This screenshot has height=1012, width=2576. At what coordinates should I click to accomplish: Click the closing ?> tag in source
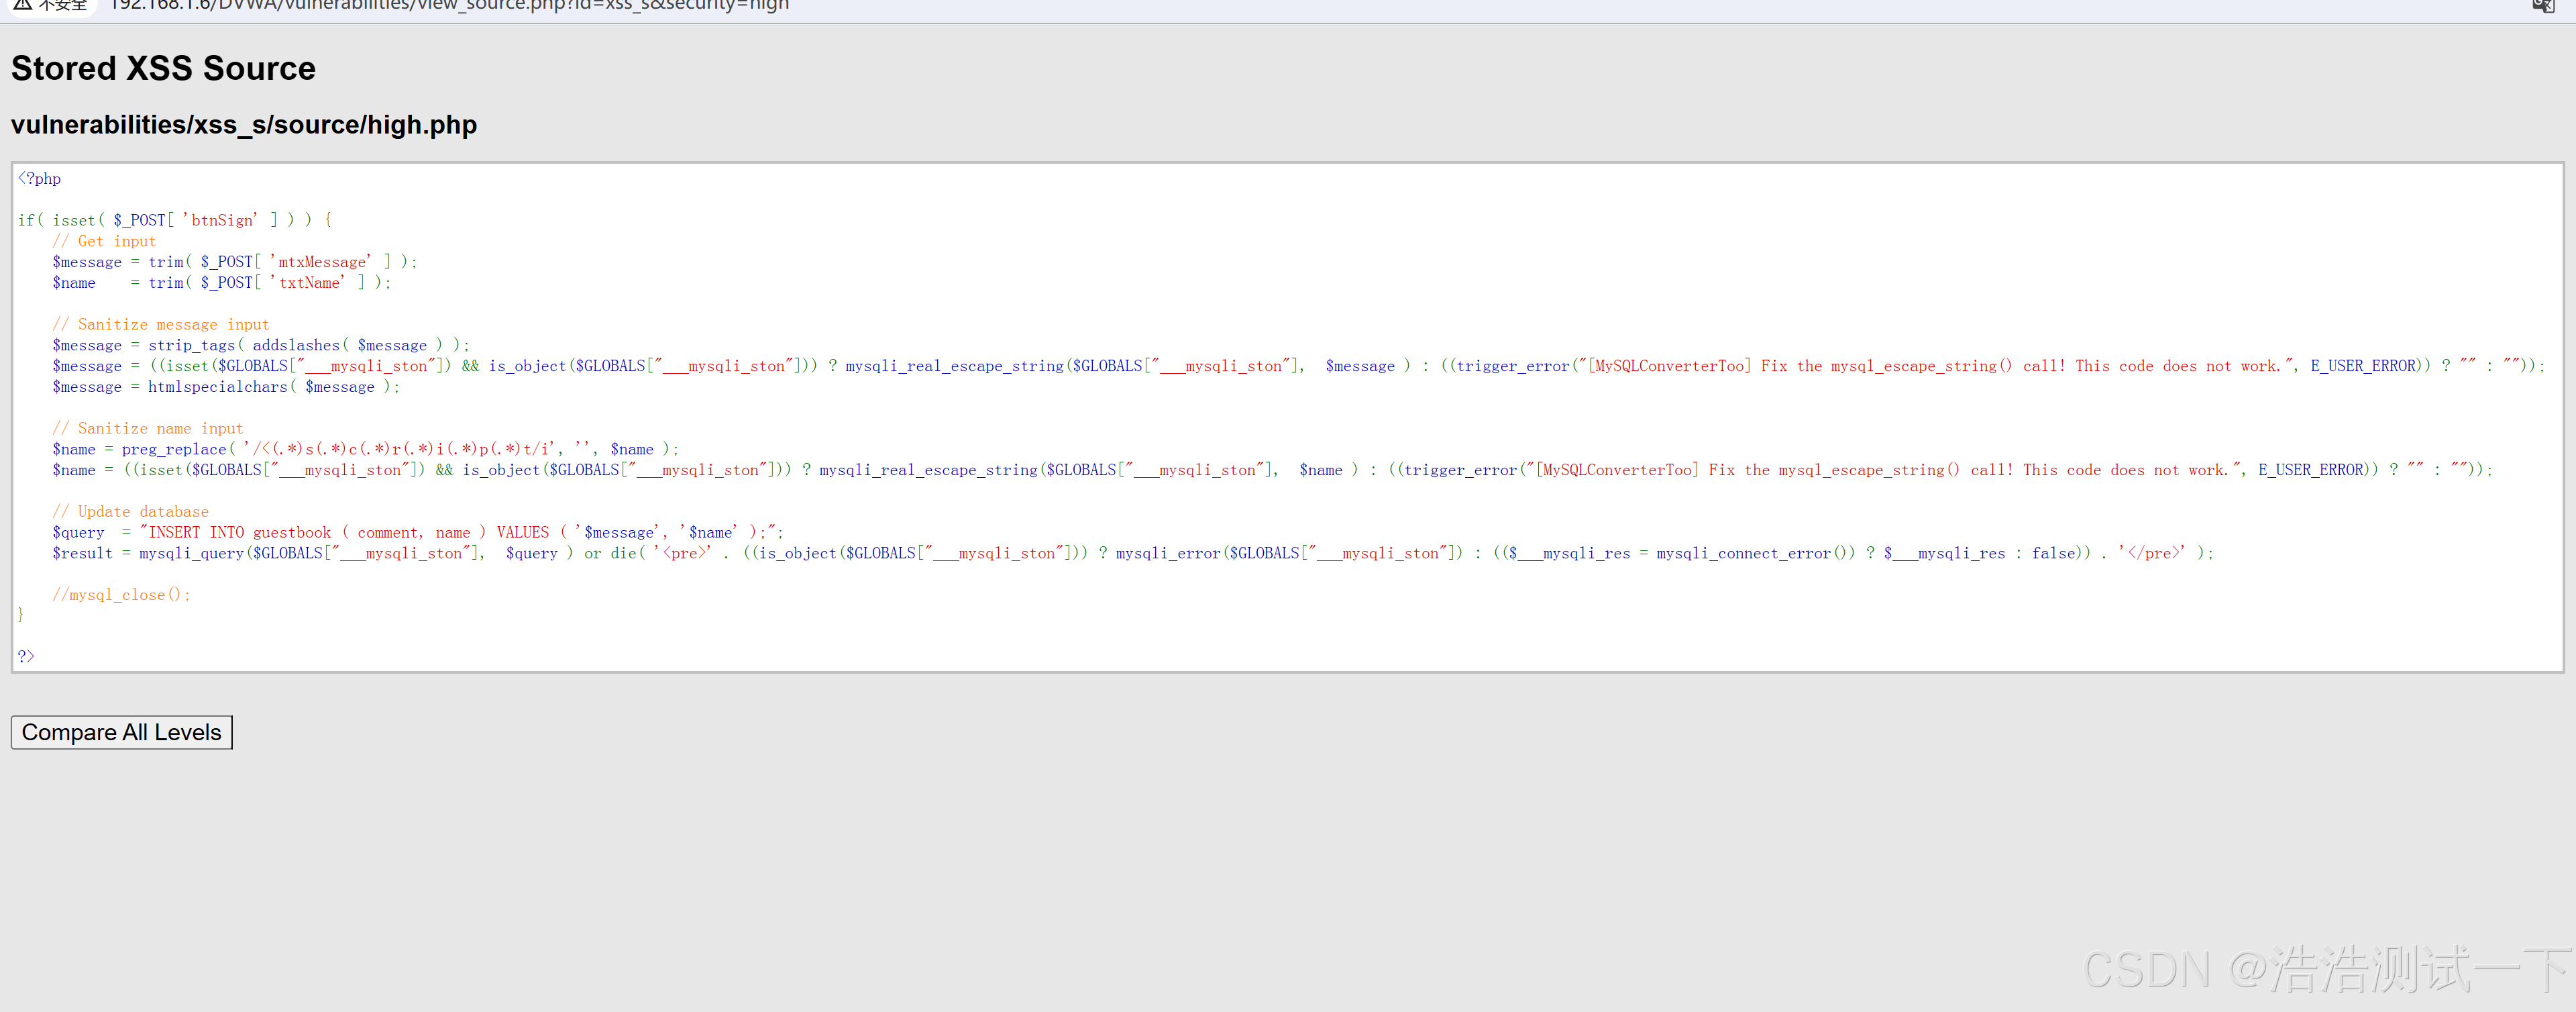26,656
